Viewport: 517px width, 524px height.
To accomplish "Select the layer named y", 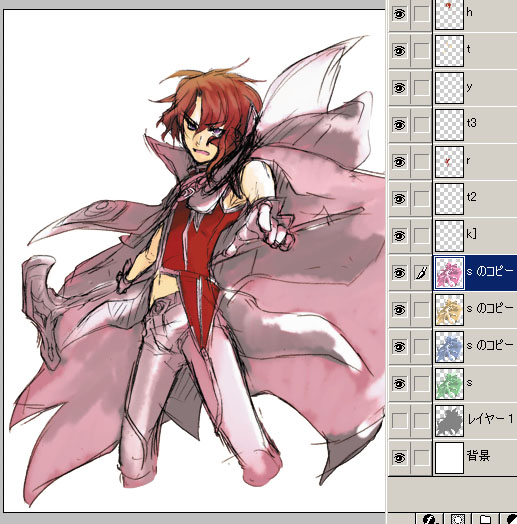I will pos(469,88).
